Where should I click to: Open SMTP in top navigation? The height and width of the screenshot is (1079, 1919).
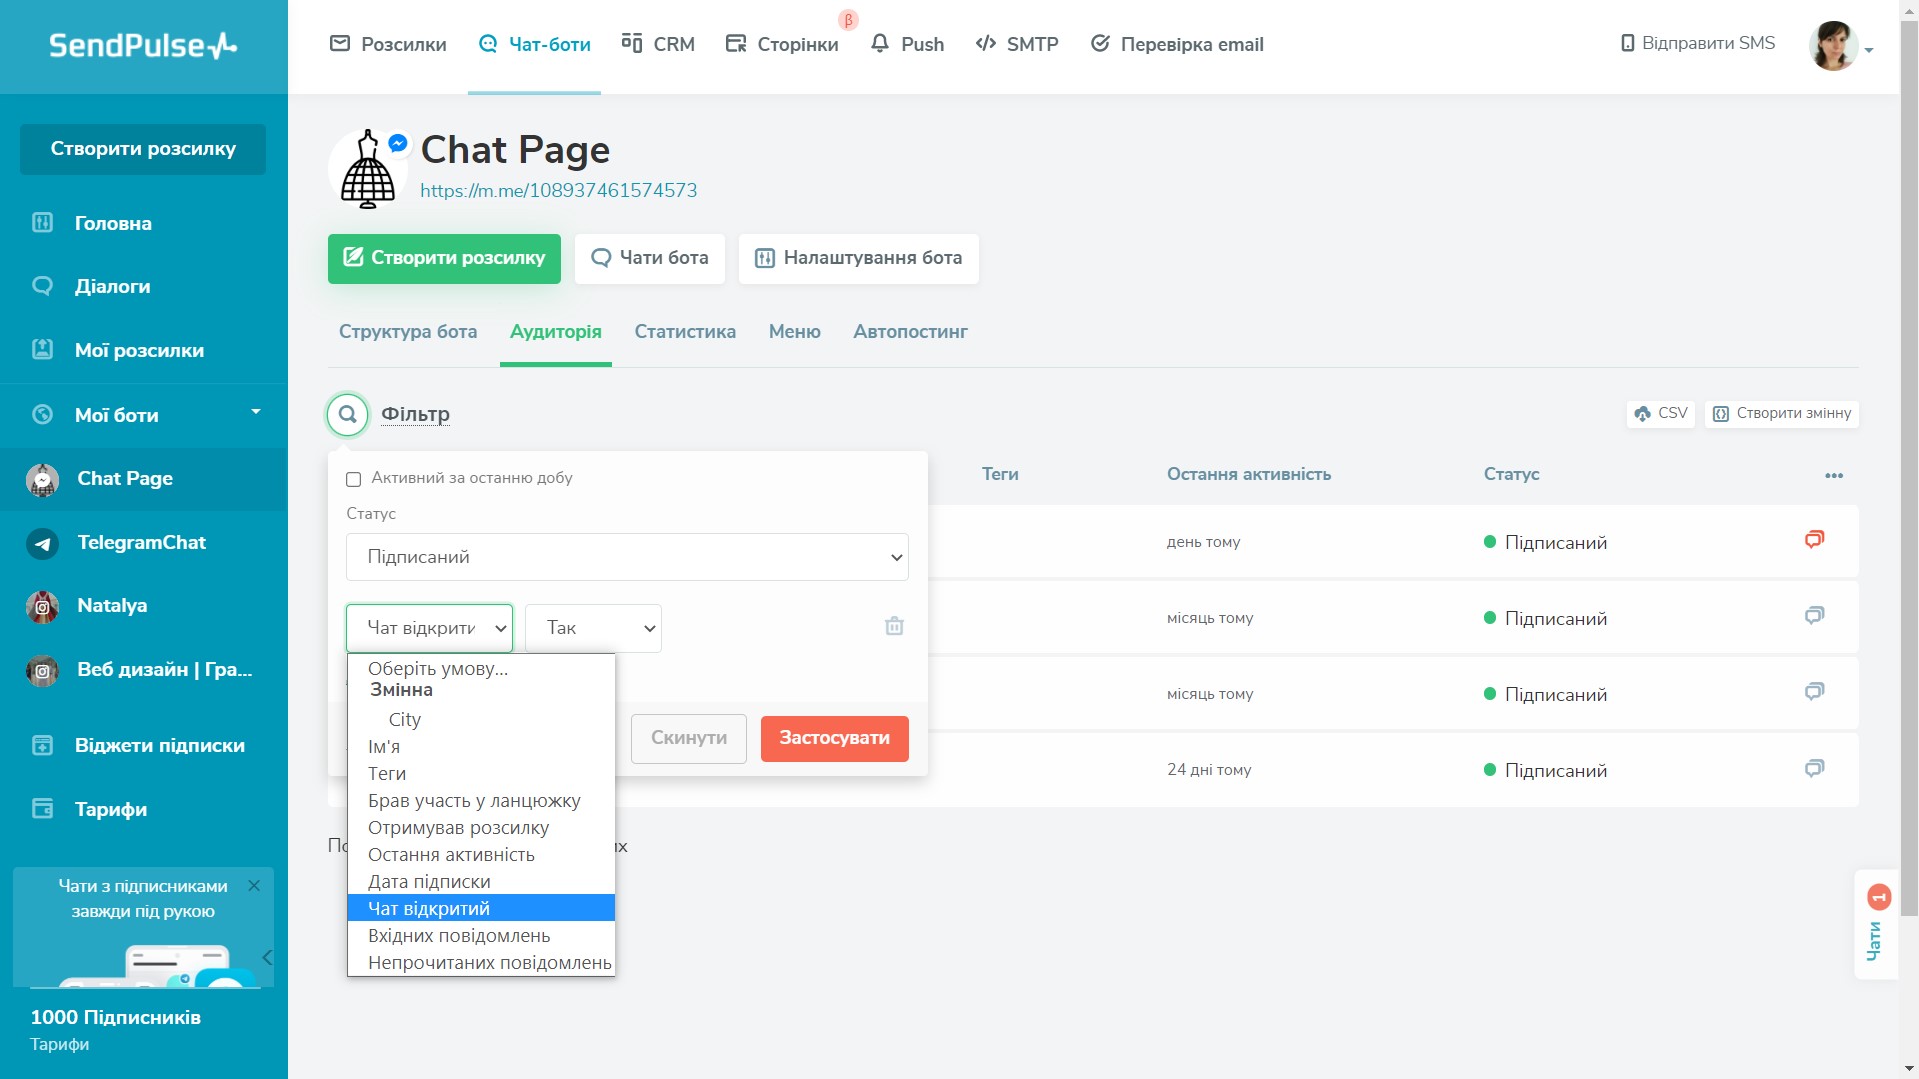pos(1017,44)
